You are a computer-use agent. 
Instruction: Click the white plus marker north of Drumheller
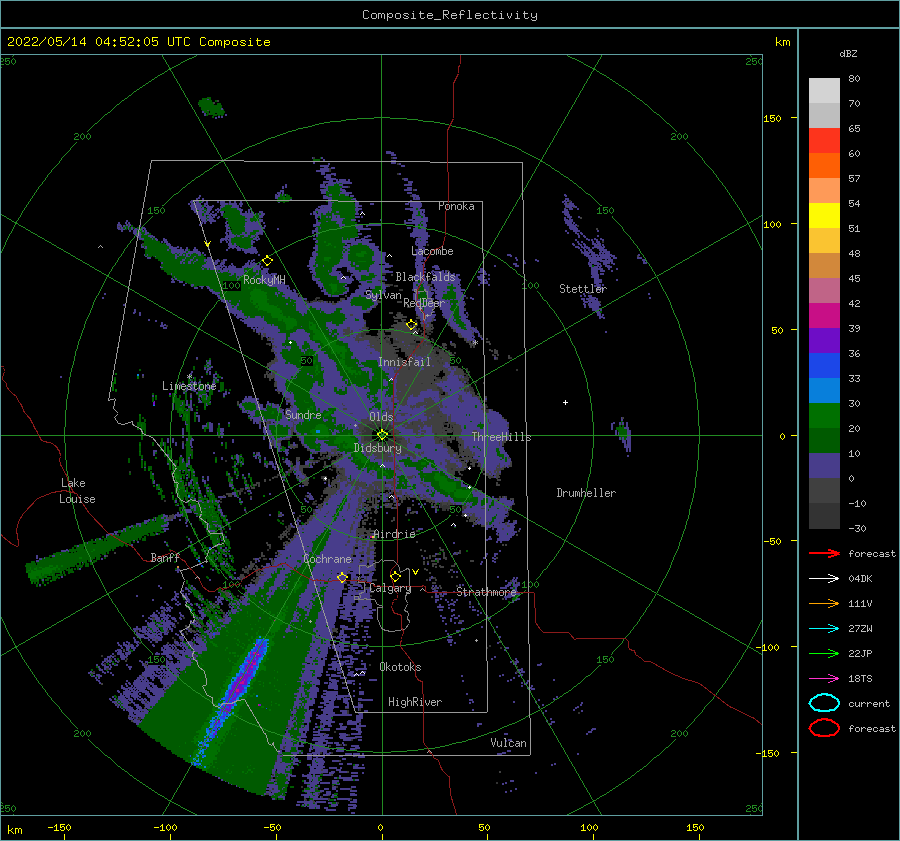(565, 402)
